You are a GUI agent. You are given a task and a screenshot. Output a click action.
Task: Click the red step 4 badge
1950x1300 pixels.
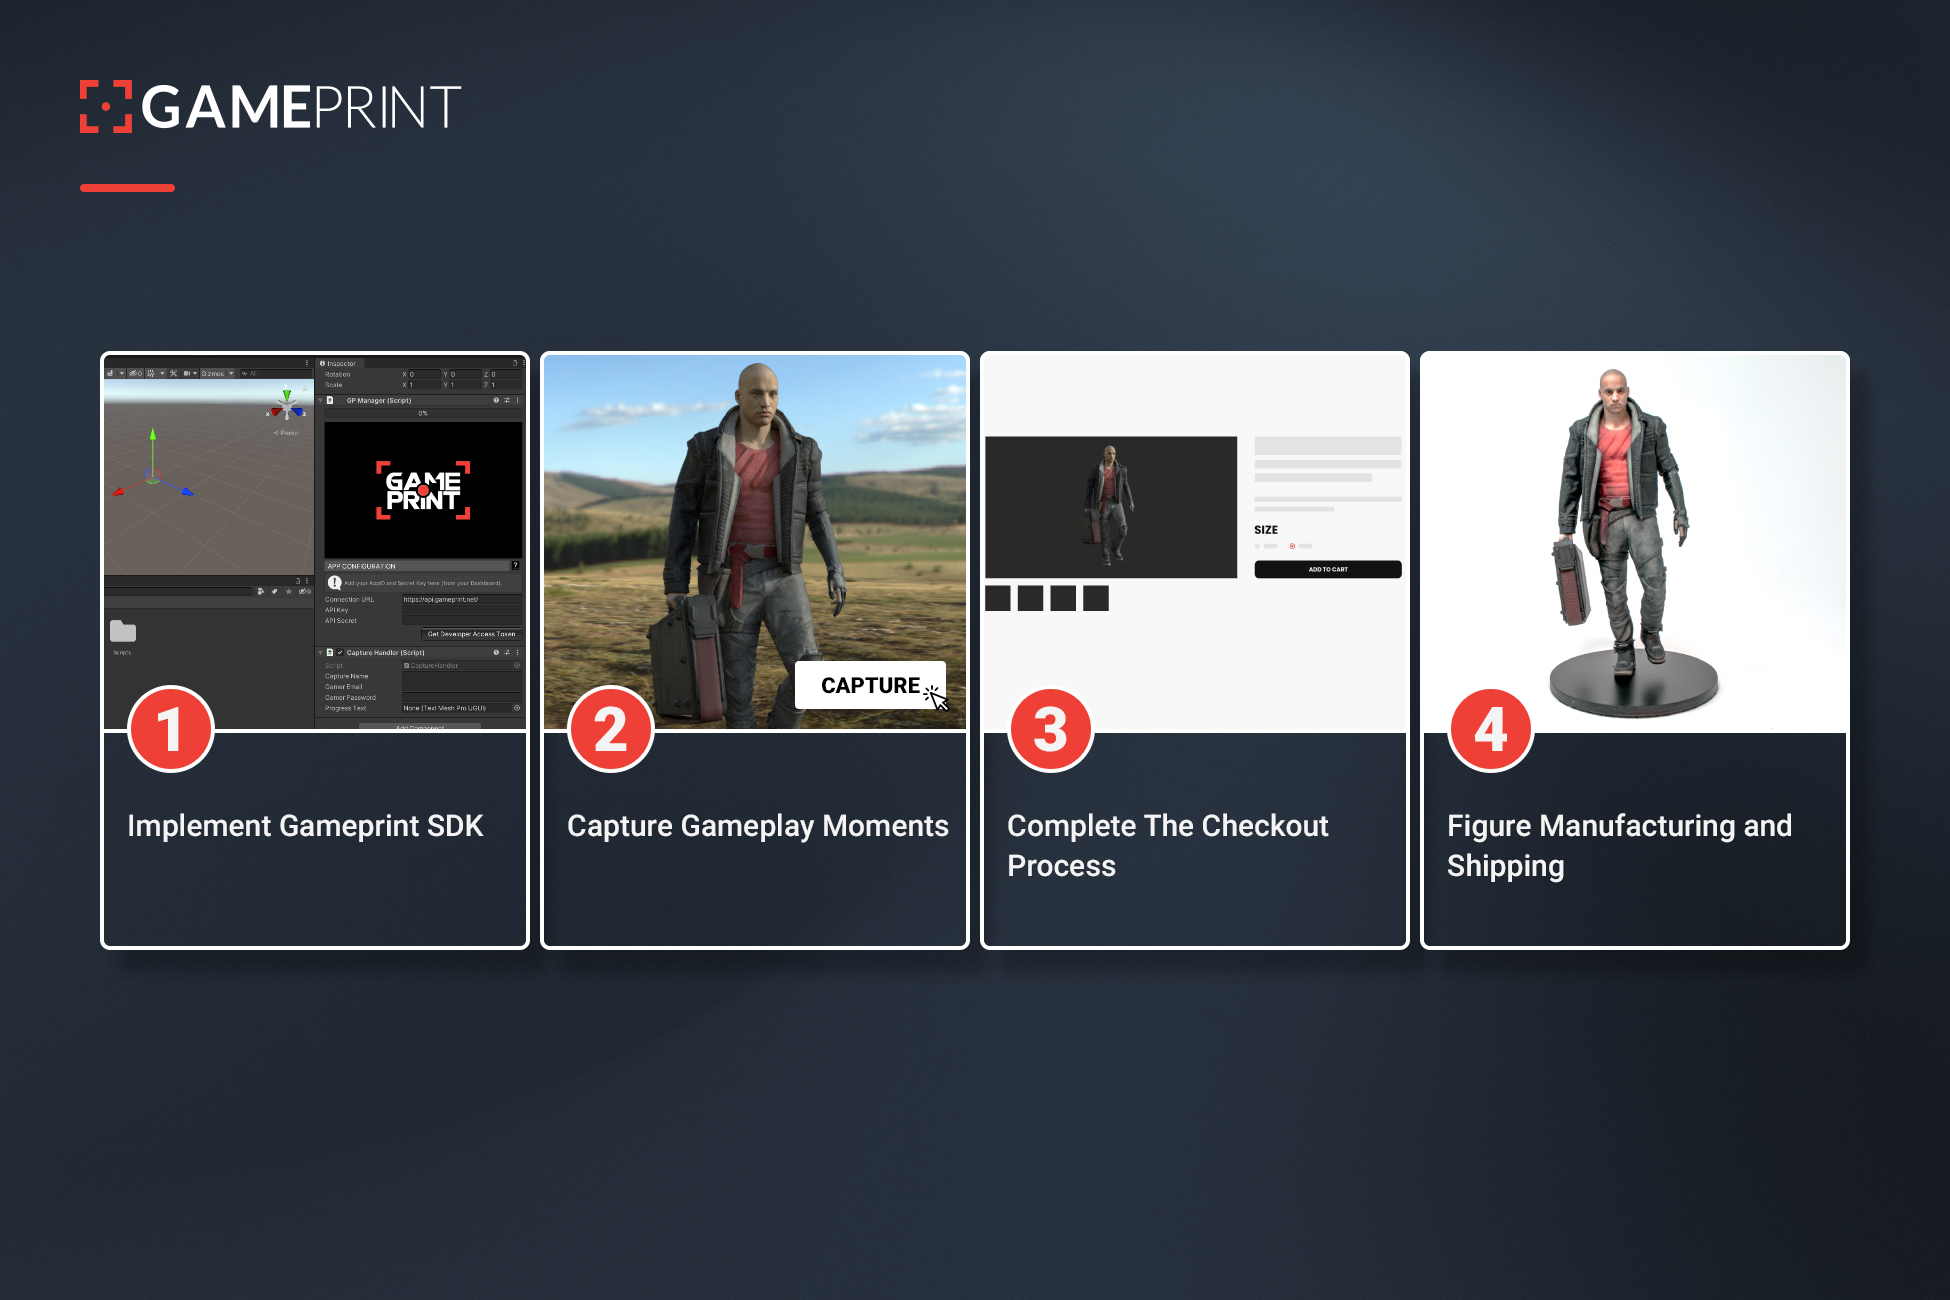[x=1490, y=729]
